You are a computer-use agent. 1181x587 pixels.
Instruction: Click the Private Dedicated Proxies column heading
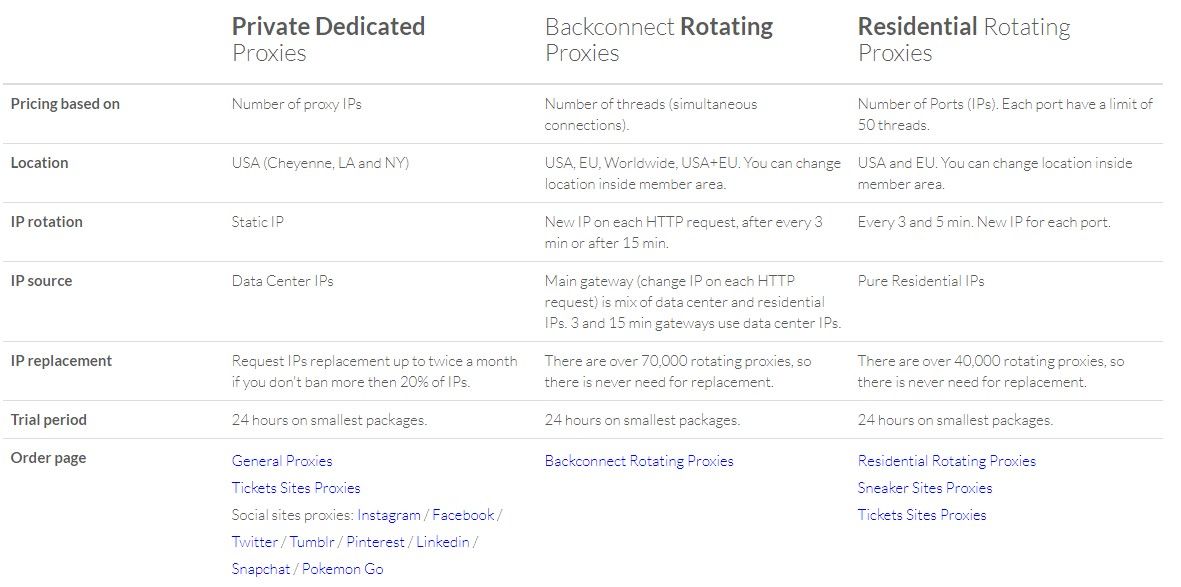click(328, 39)
